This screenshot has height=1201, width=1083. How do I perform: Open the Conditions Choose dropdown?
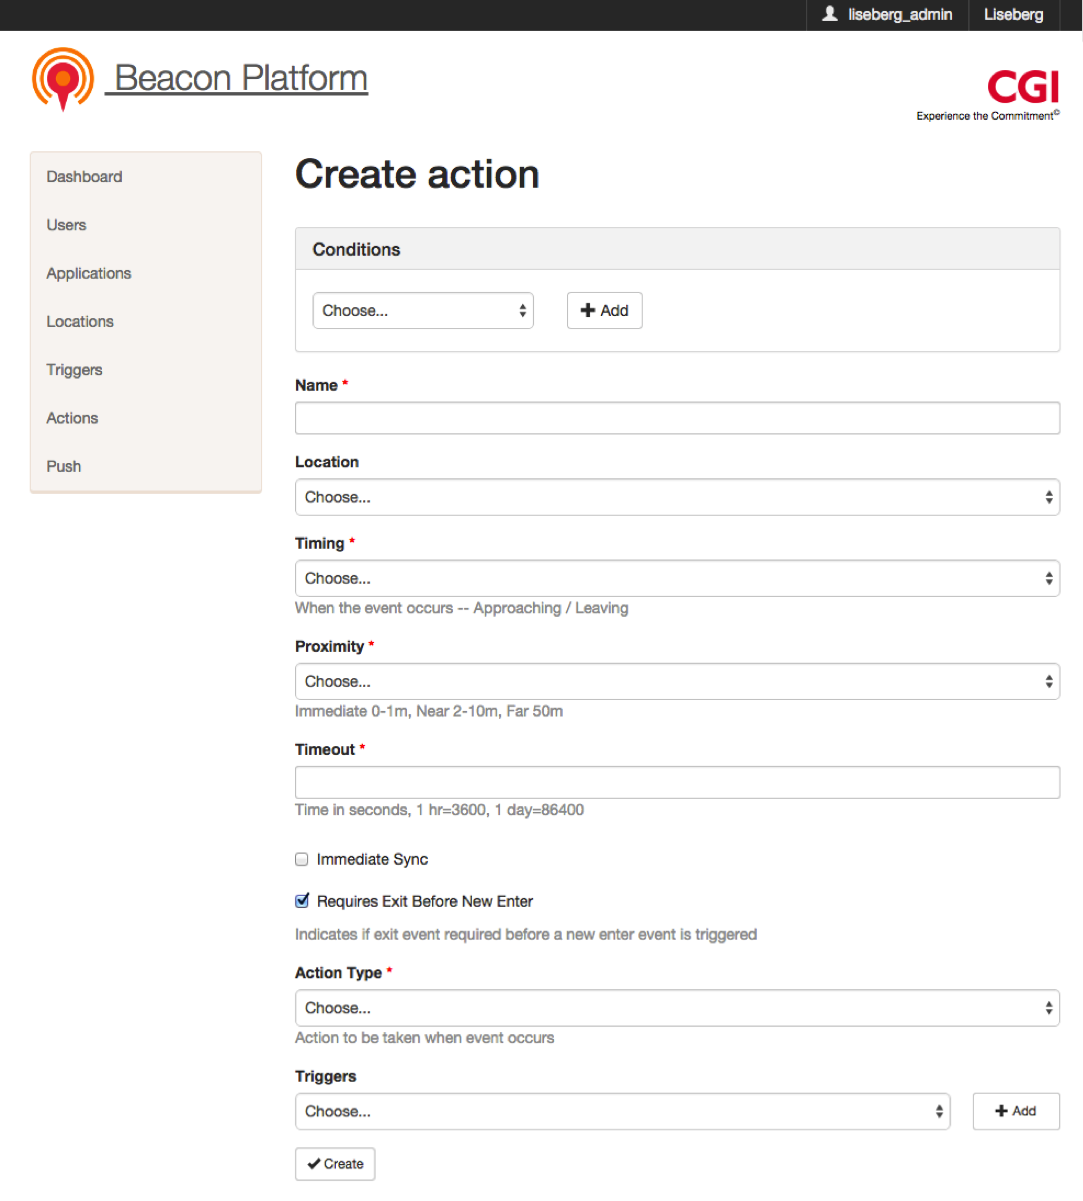tap(423, 311)
